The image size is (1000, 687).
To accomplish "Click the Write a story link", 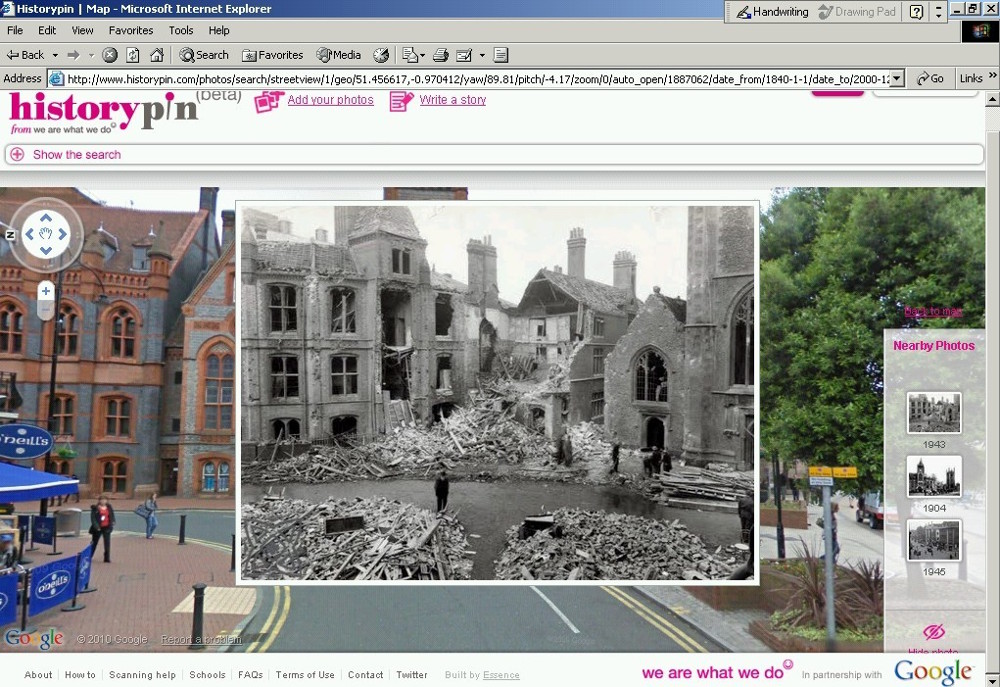I will coord(452,100).
